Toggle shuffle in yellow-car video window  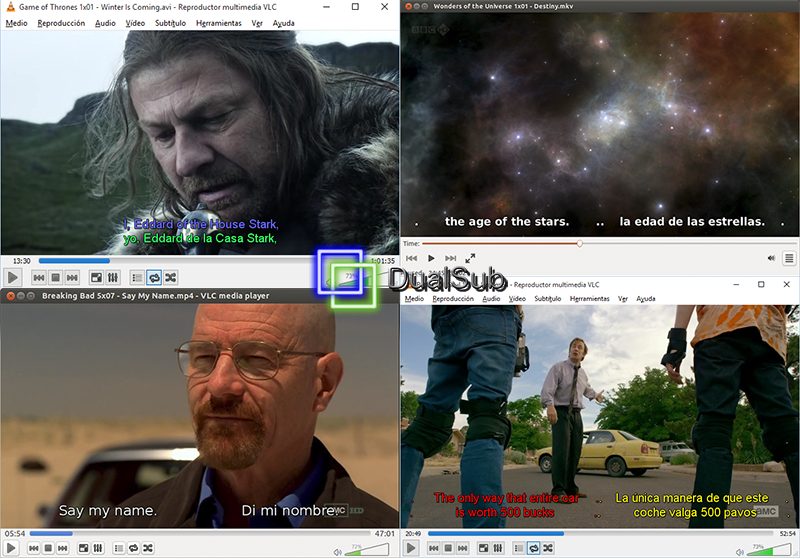(548, 548)
